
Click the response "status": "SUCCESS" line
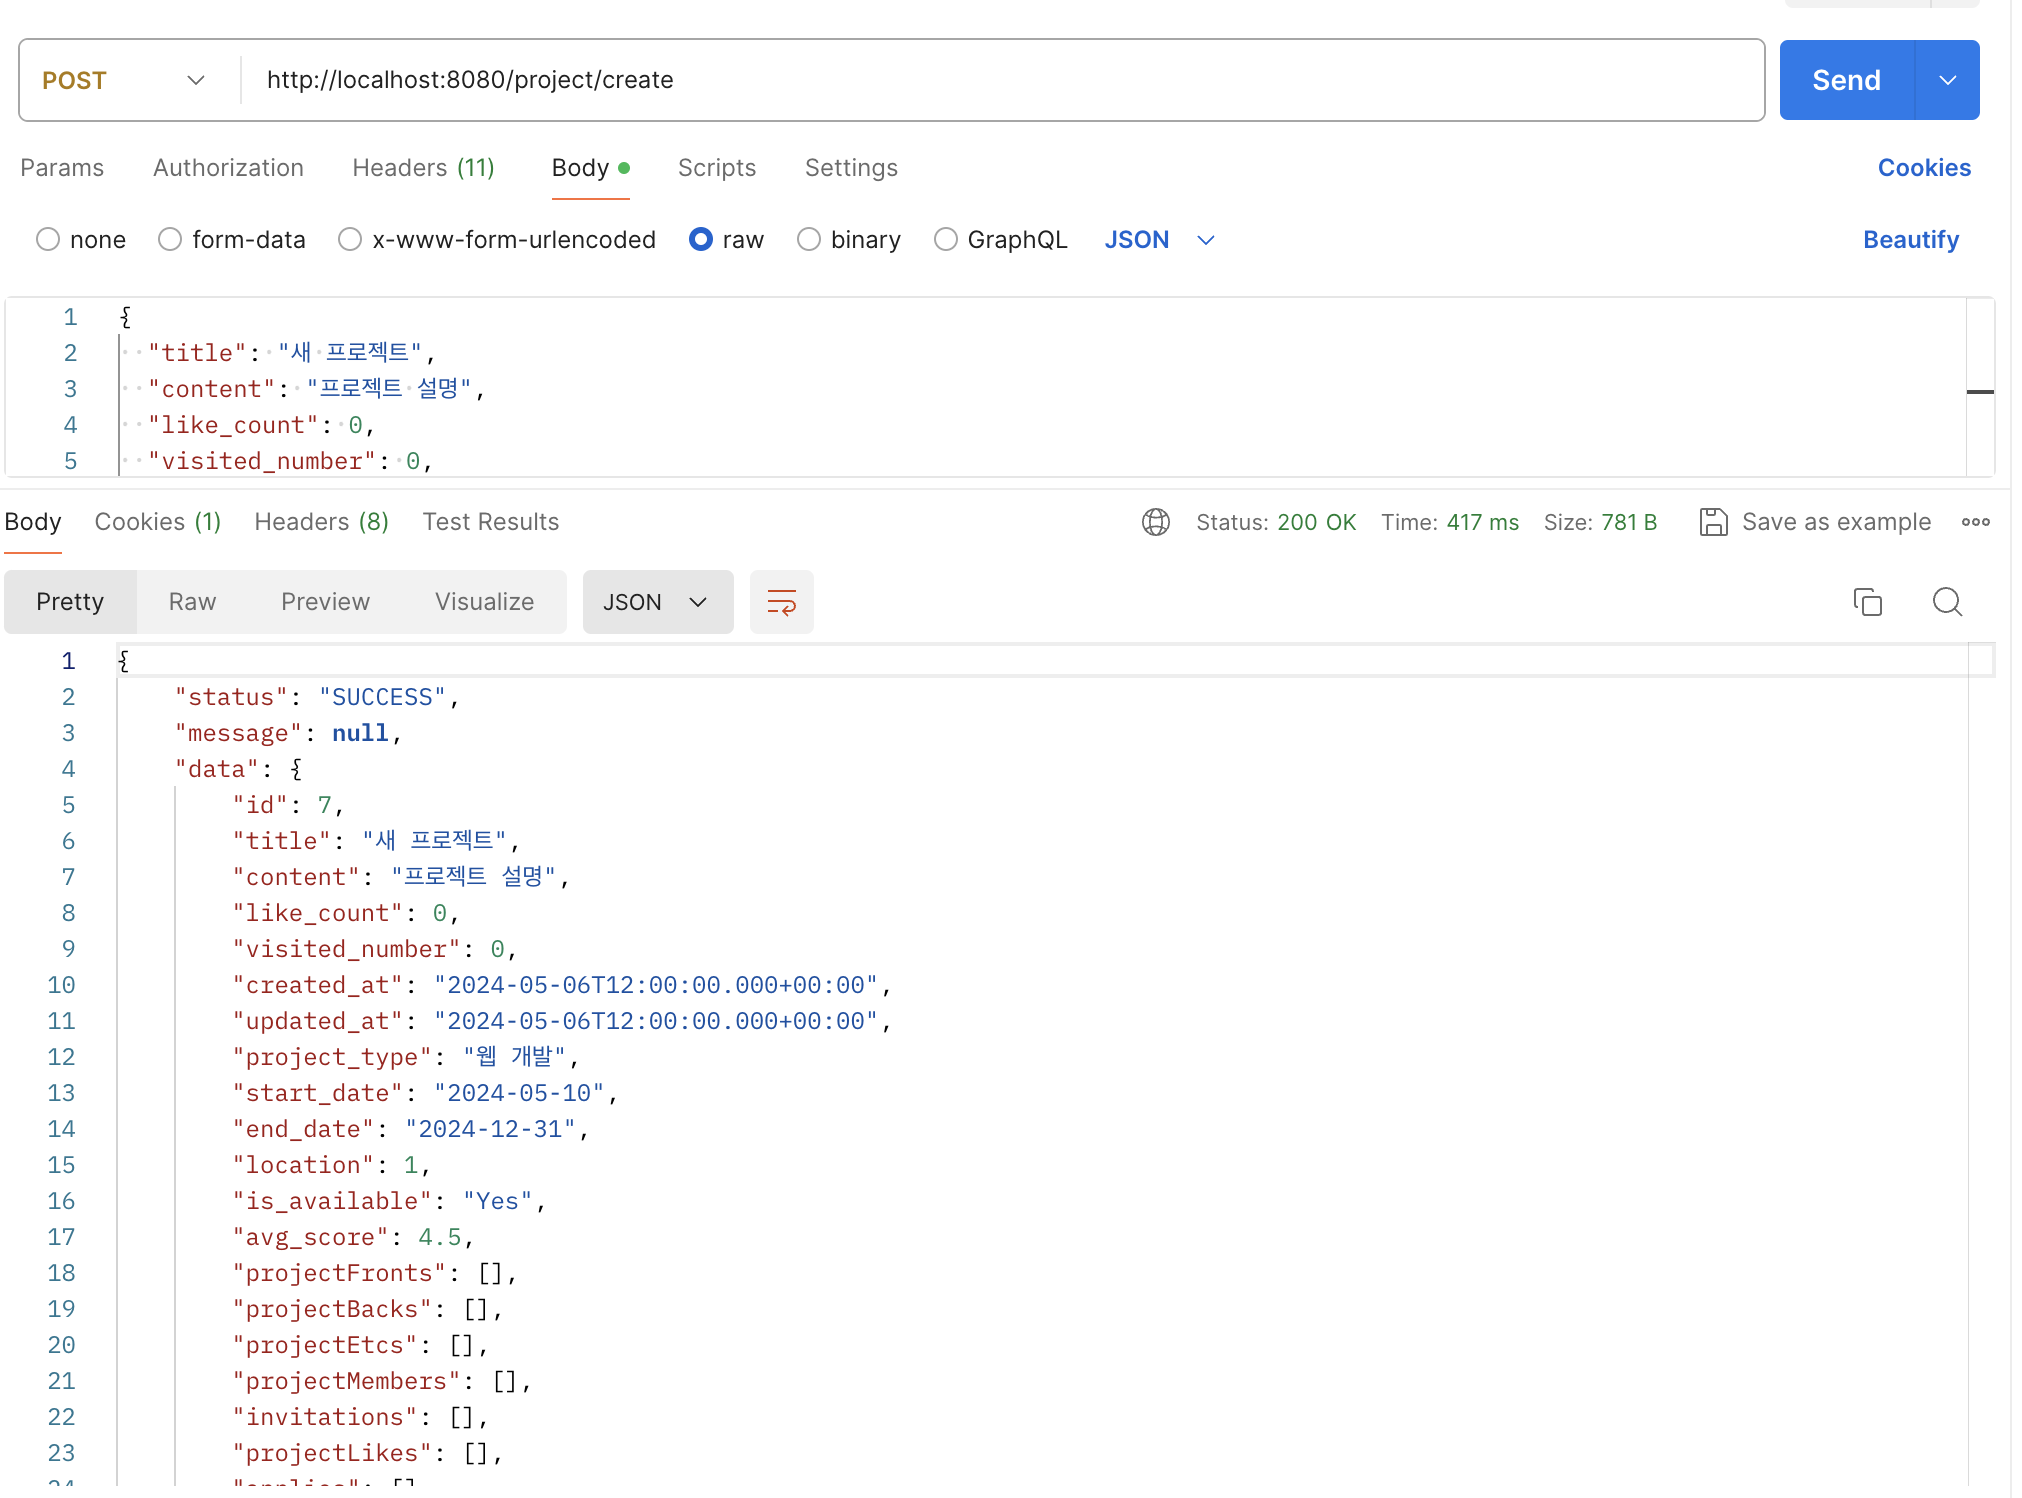317,697
